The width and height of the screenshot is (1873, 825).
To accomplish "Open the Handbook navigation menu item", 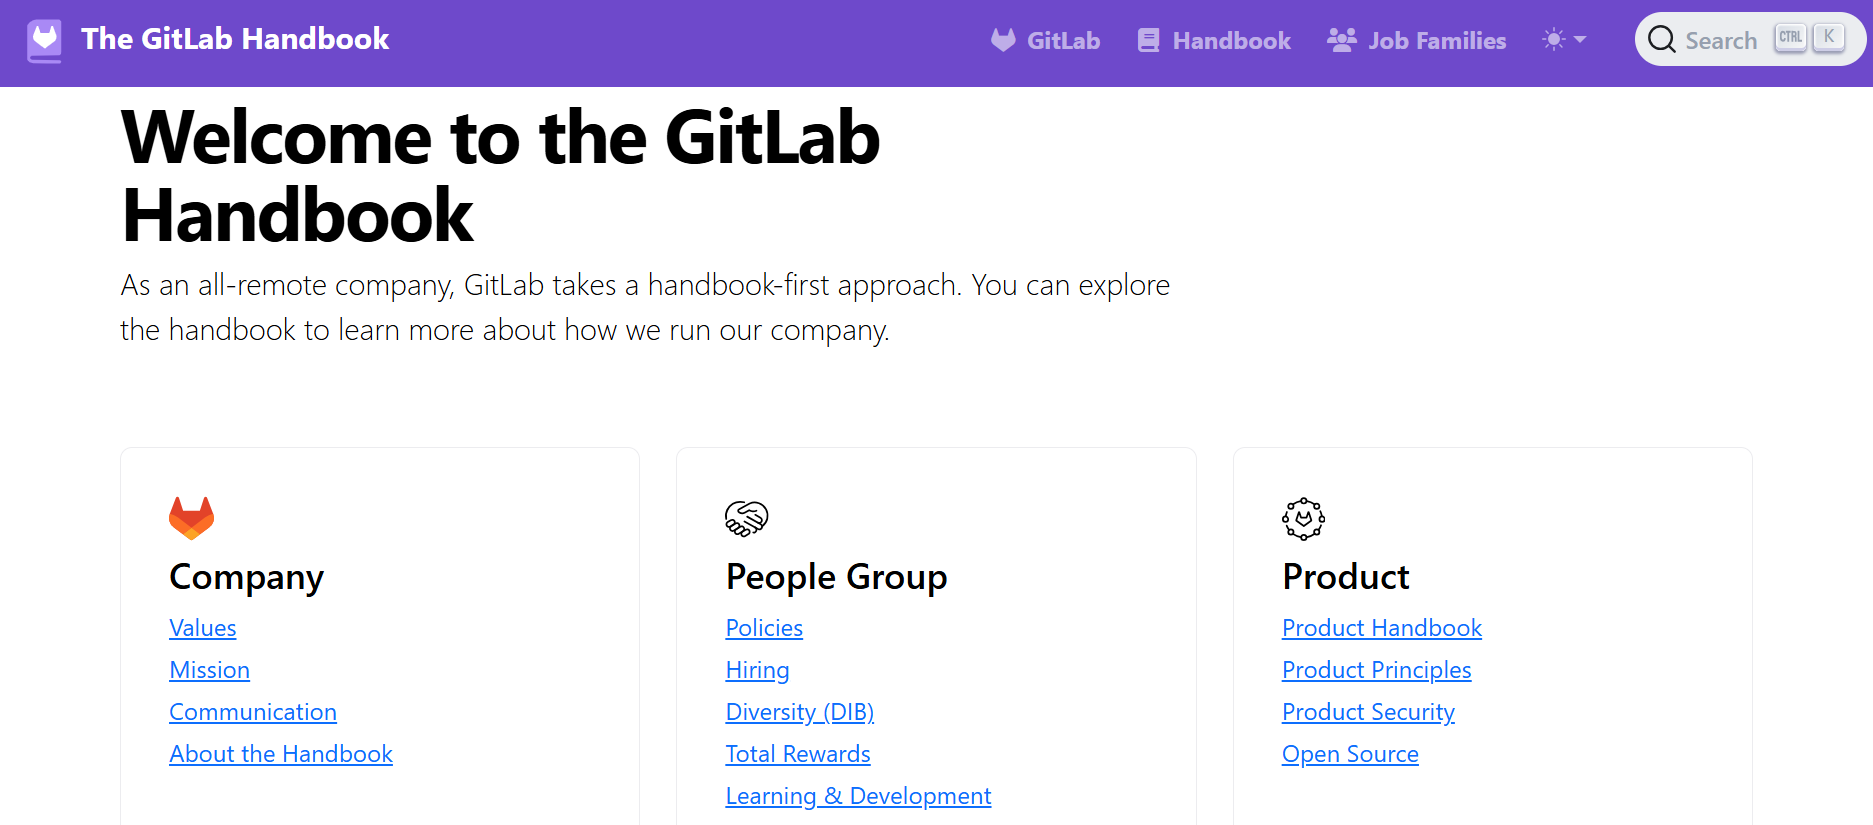I will click(1231, 41).
